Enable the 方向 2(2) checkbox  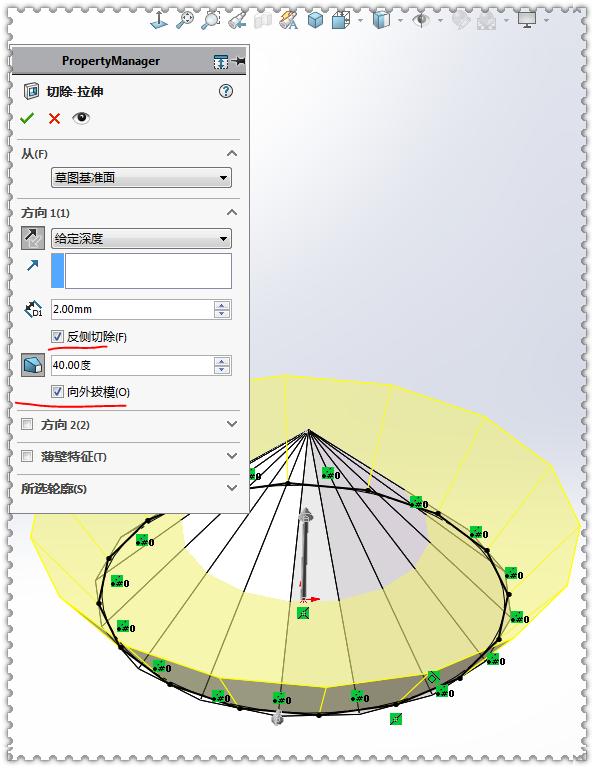point(27,424)
